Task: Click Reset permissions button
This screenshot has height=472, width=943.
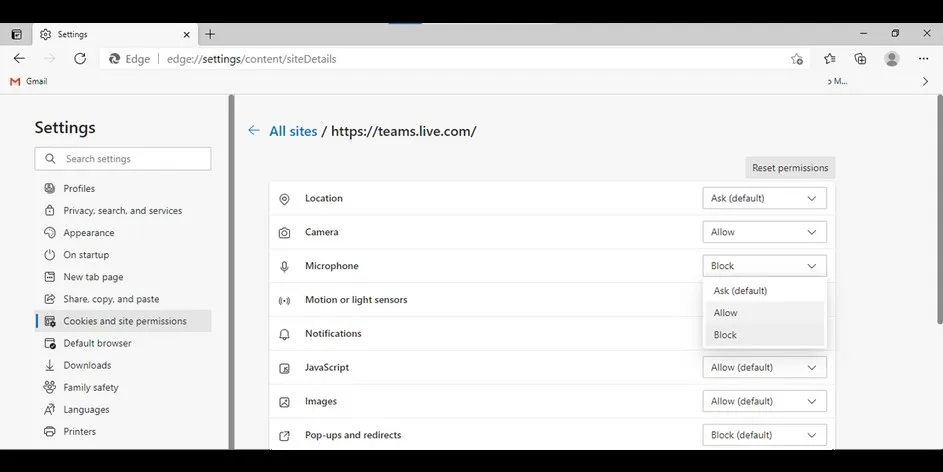Action: coord(790,168)
